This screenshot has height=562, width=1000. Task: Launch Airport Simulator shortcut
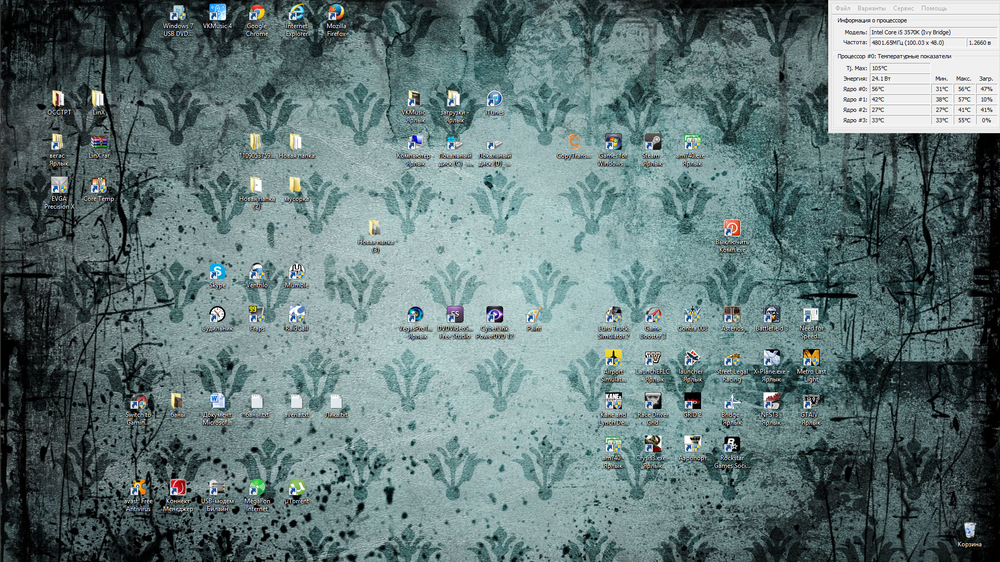tap(613, 366)
